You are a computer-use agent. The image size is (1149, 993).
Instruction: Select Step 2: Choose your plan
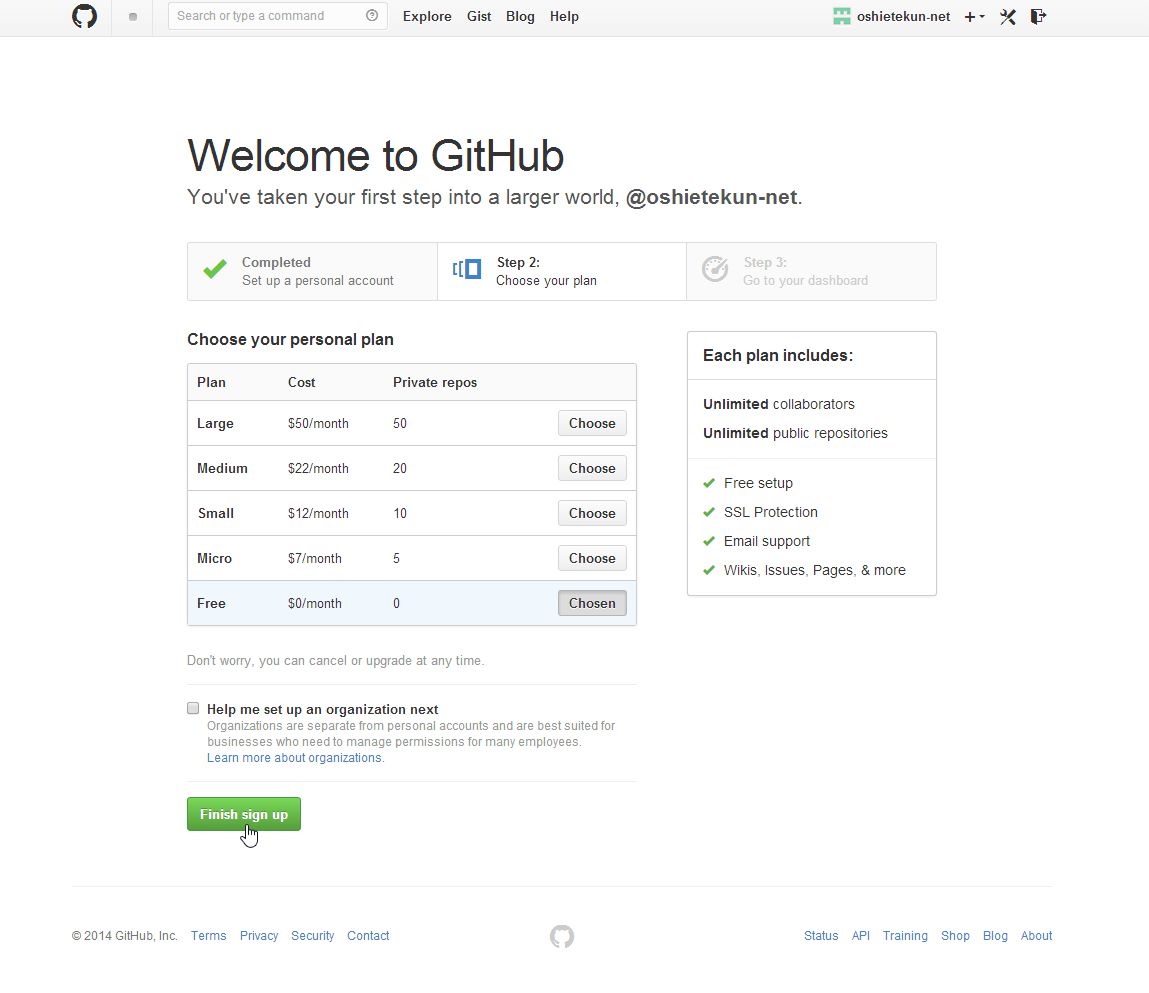pos(562,271)
